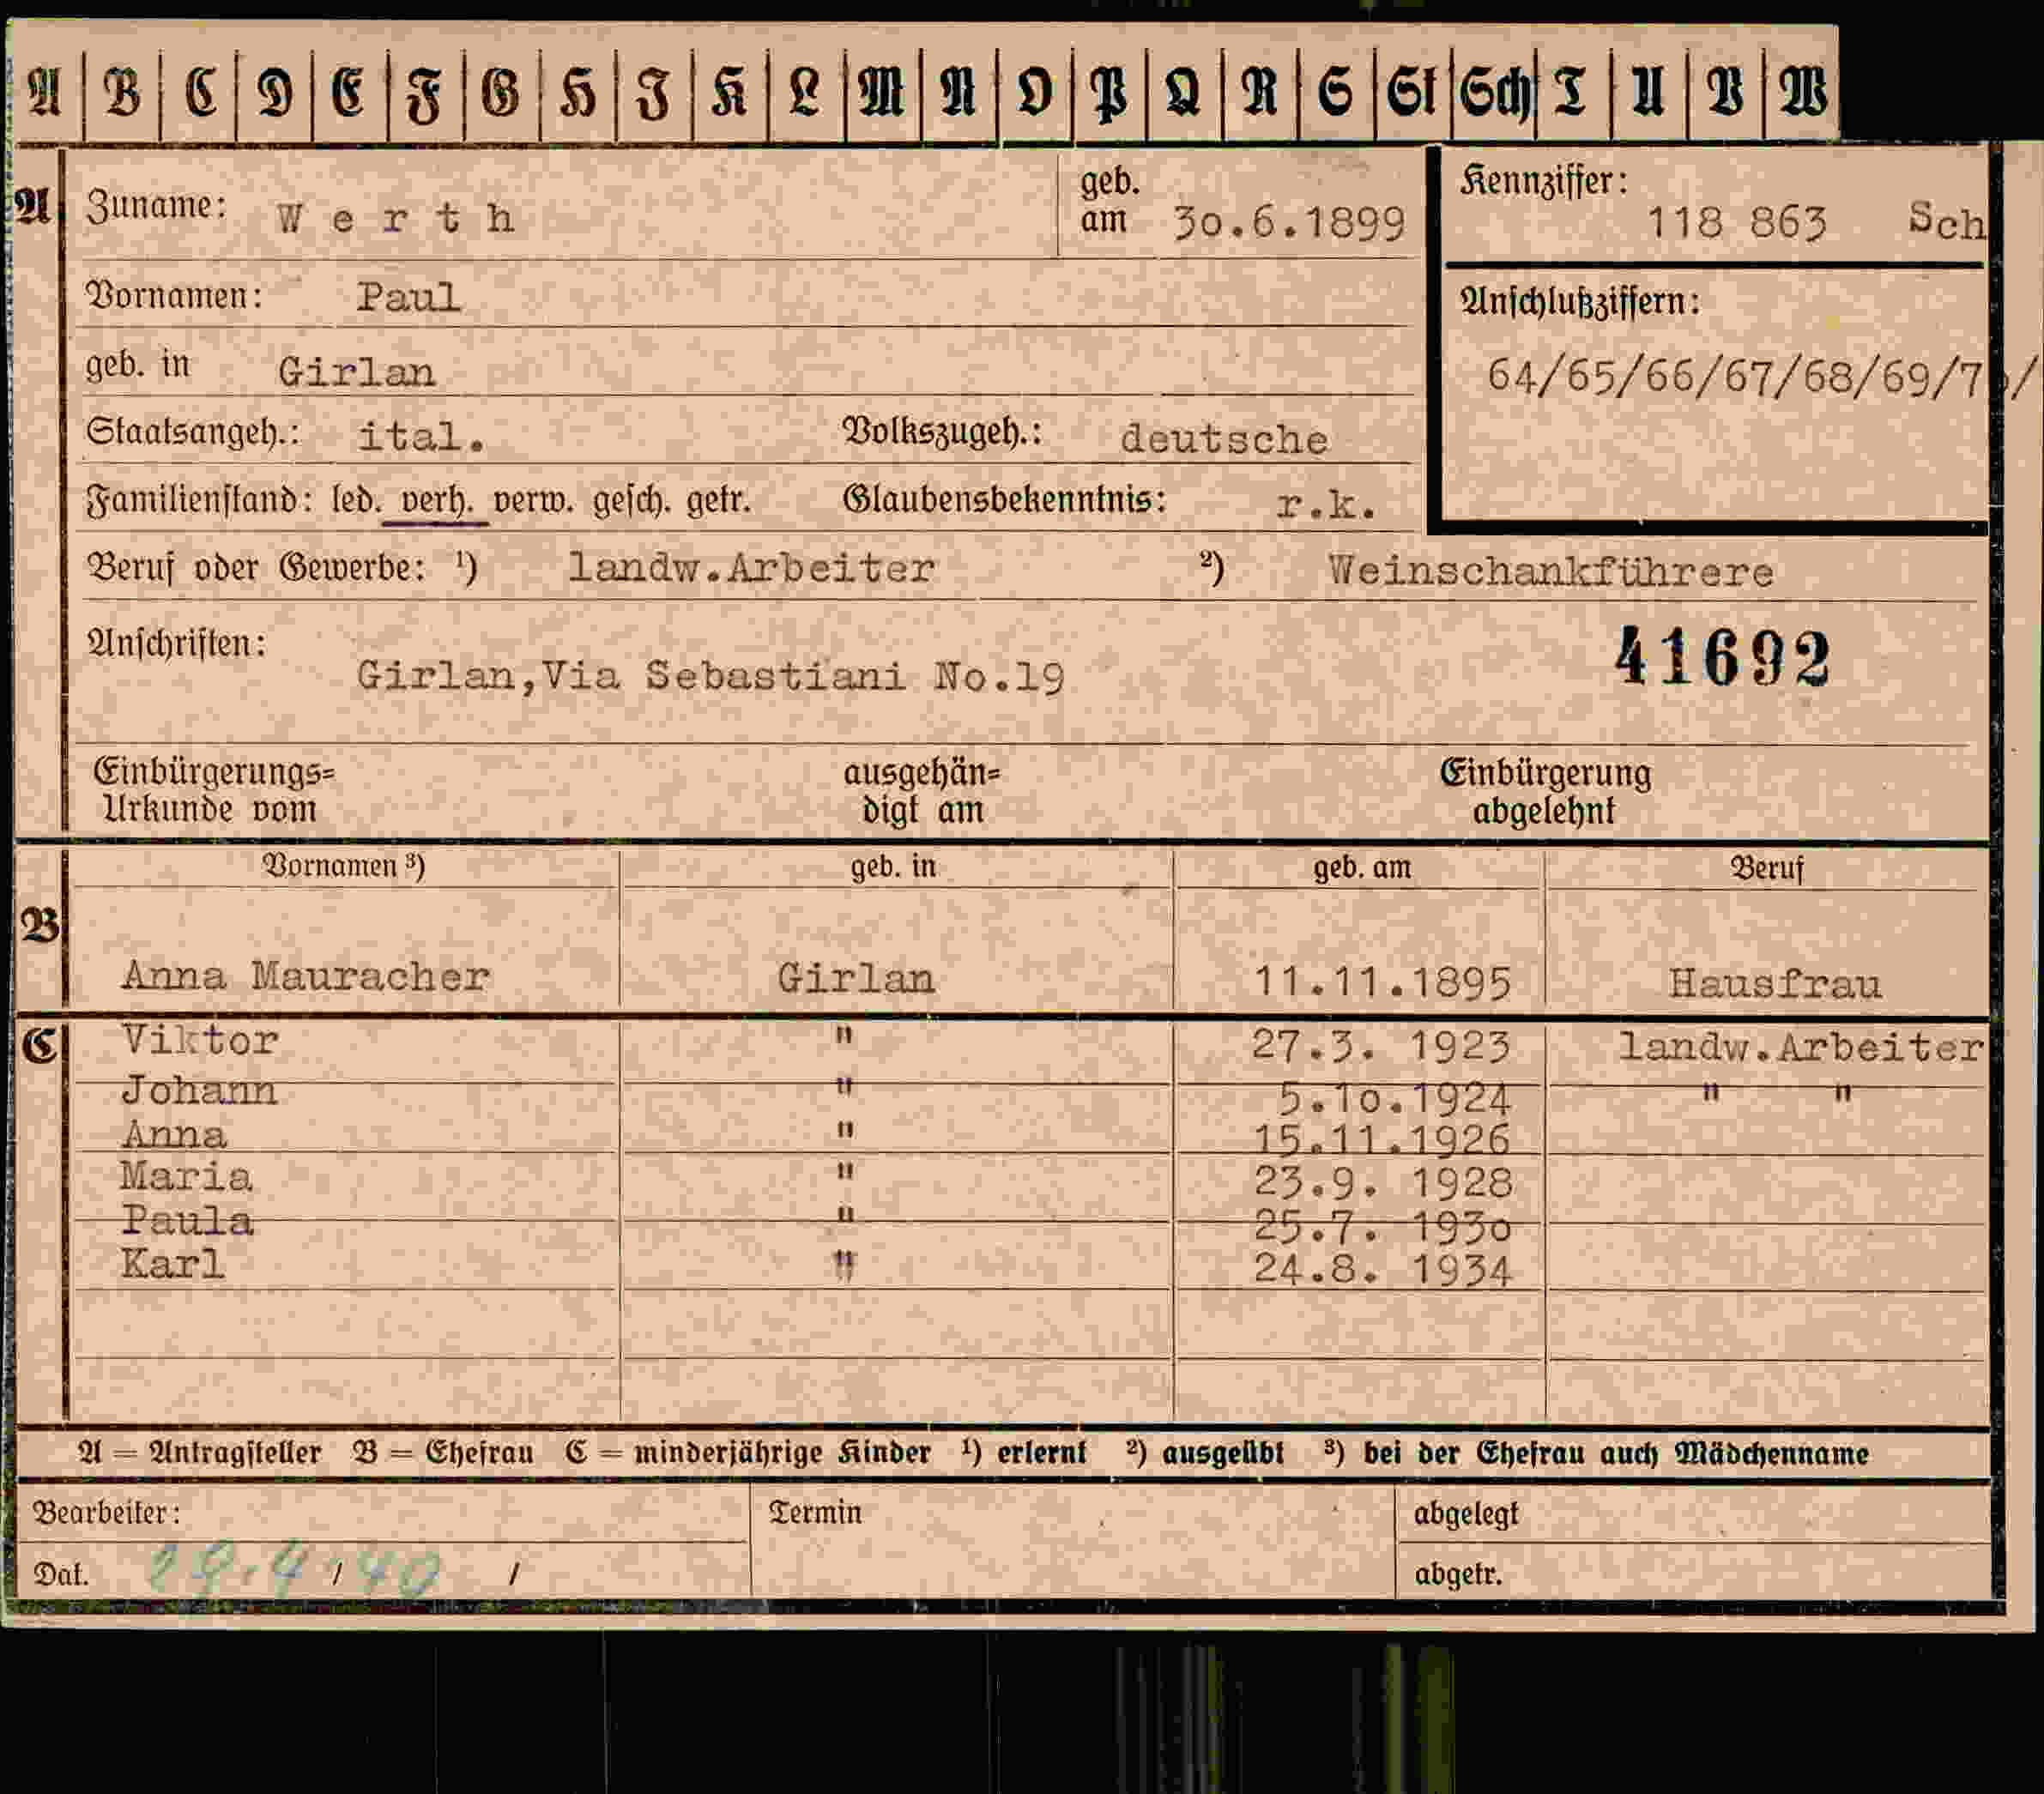
Task: Select the 'K' alphabet index tab
Action: click(x=730, y=93)
